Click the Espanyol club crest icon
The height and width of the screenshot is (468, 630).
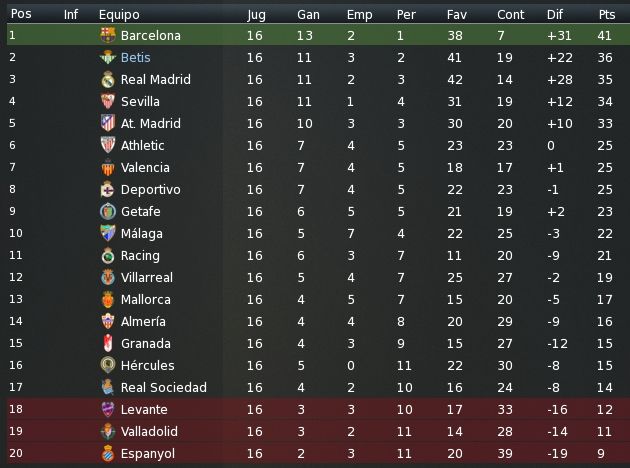(x=108, y=453)
